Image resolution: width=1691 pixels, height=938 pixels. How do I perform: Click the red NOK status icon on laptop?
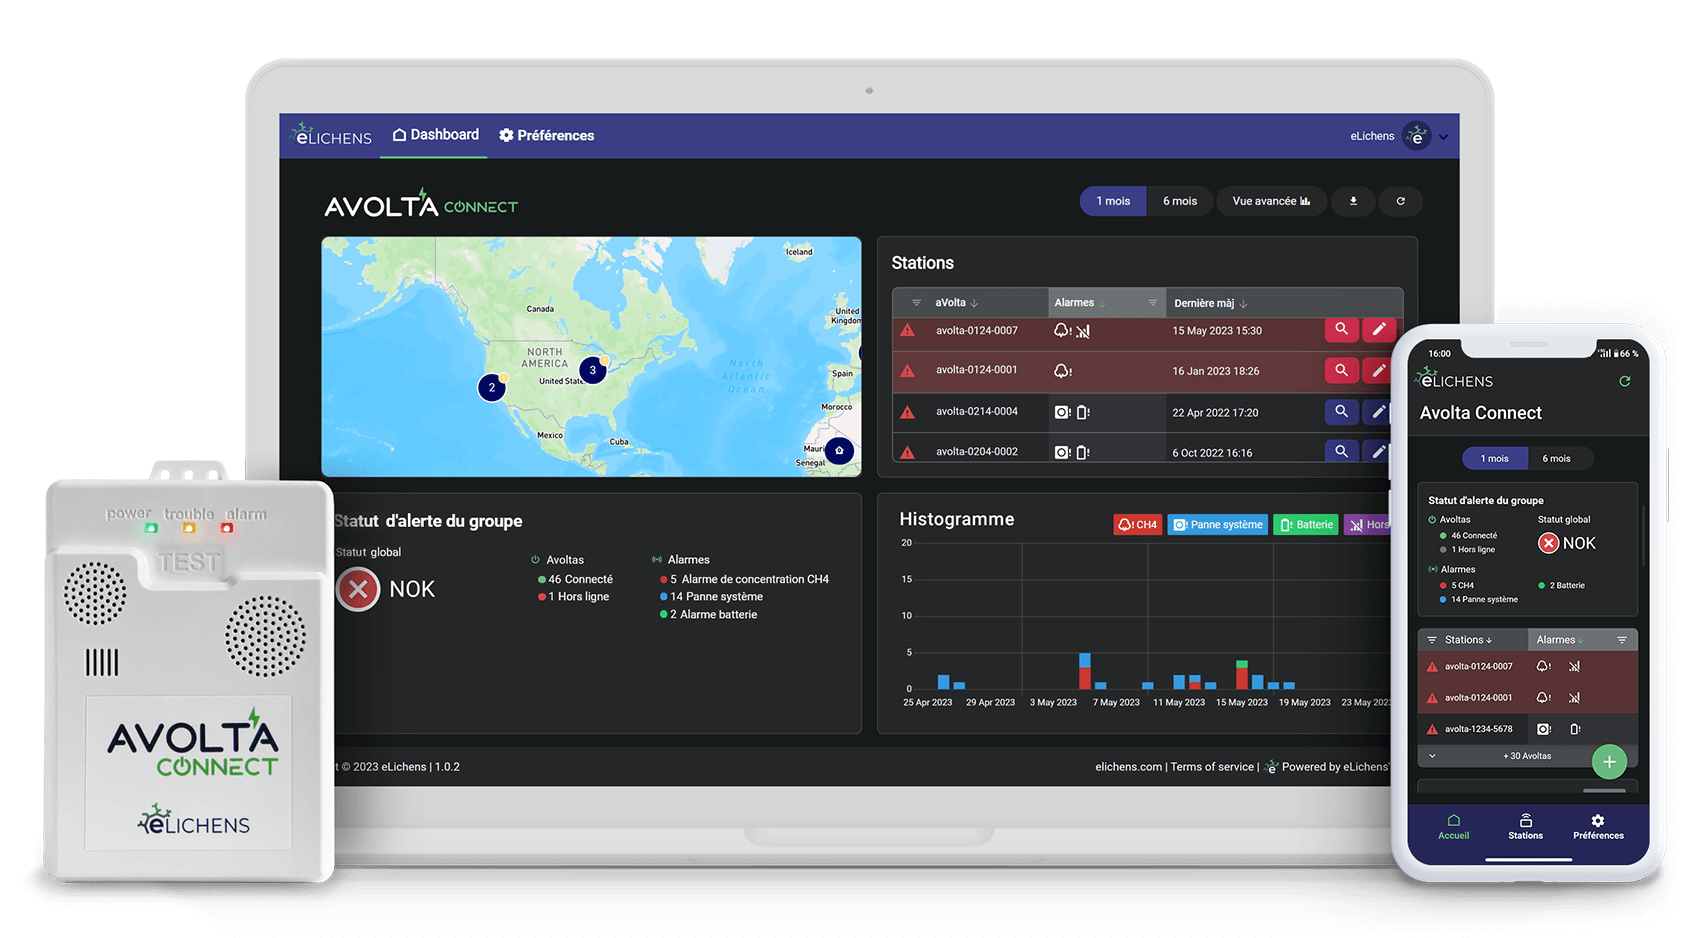[x=358, y=589]
